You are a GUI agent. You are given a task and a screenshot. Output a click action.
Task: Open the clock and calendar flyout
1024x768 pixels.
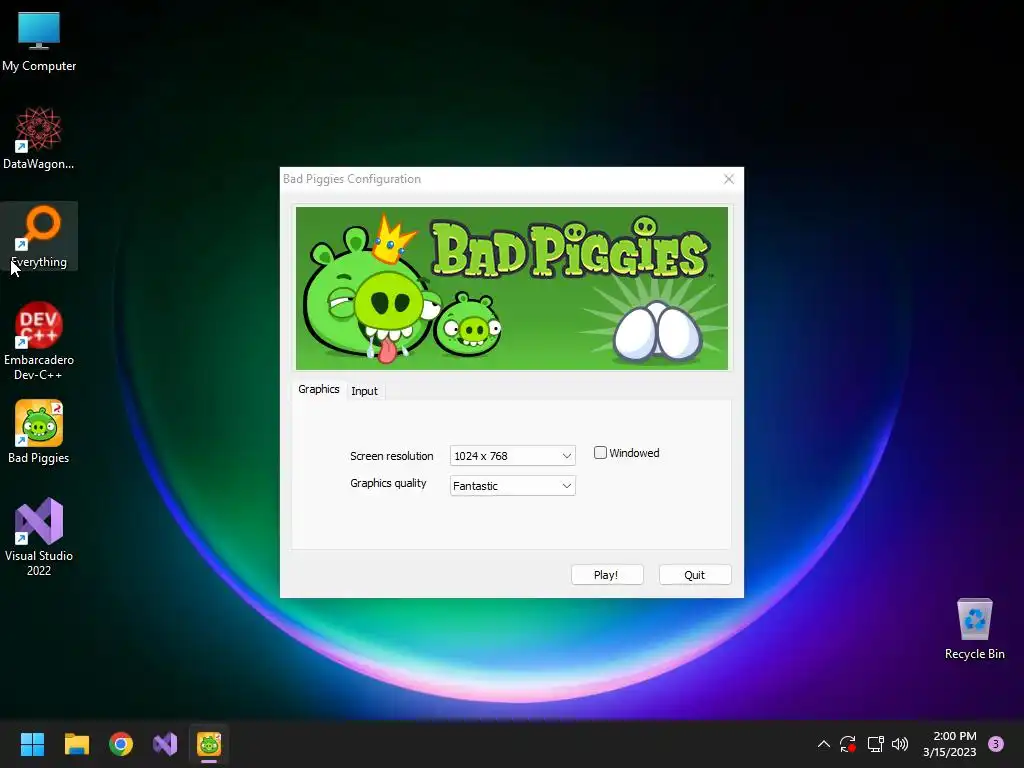click(950, 744)
